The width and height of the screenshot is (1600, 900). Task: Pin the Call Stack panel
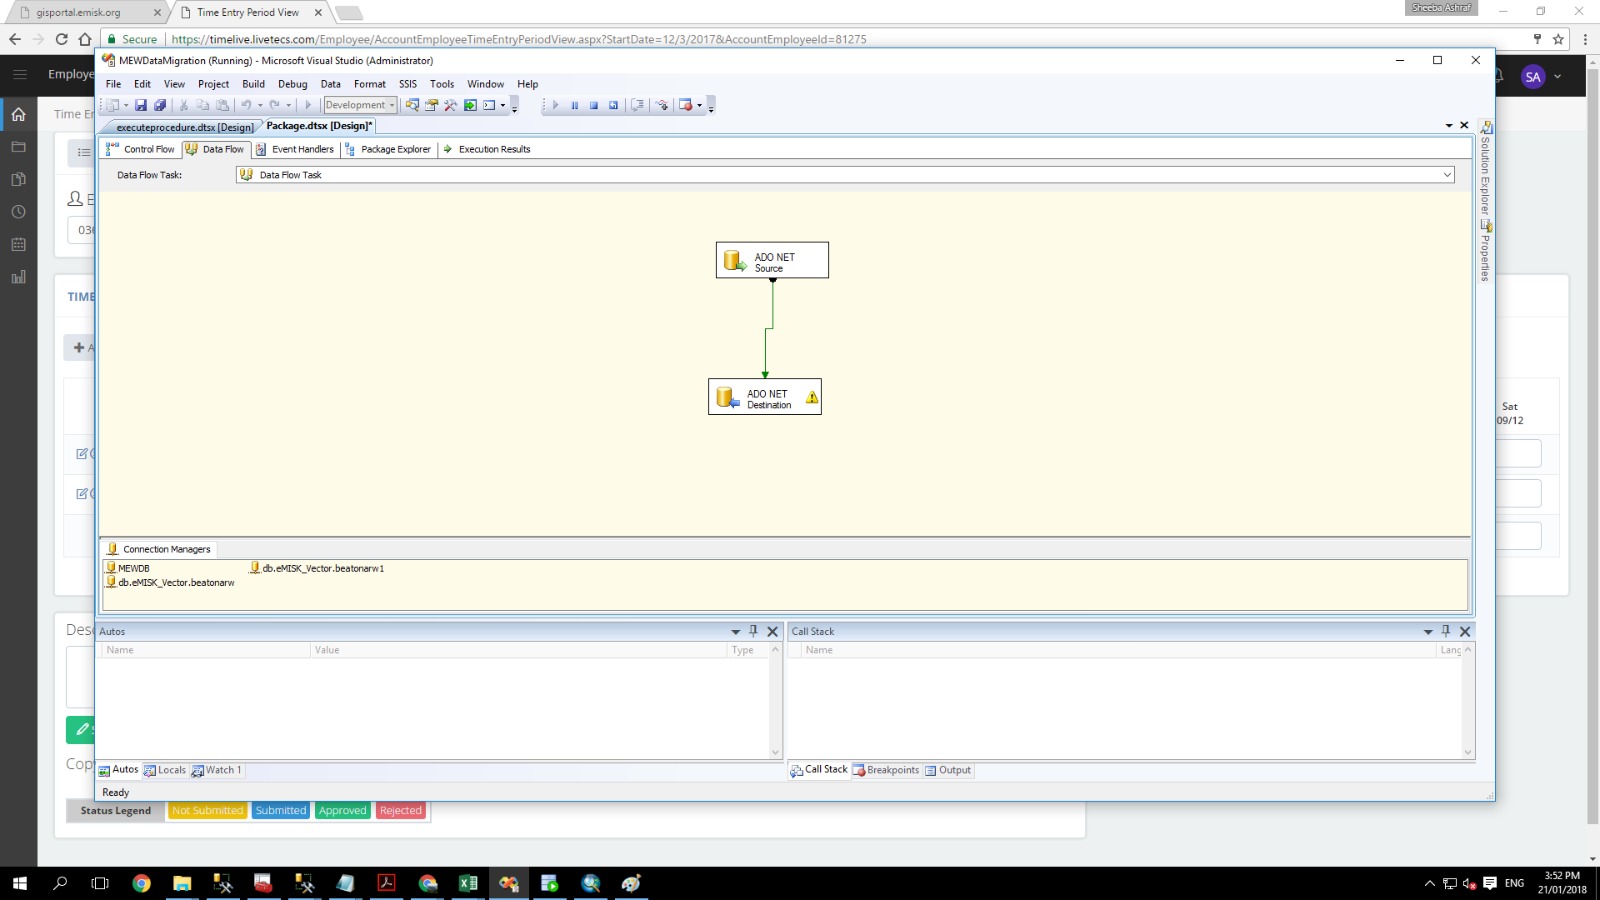point(1446,631)
